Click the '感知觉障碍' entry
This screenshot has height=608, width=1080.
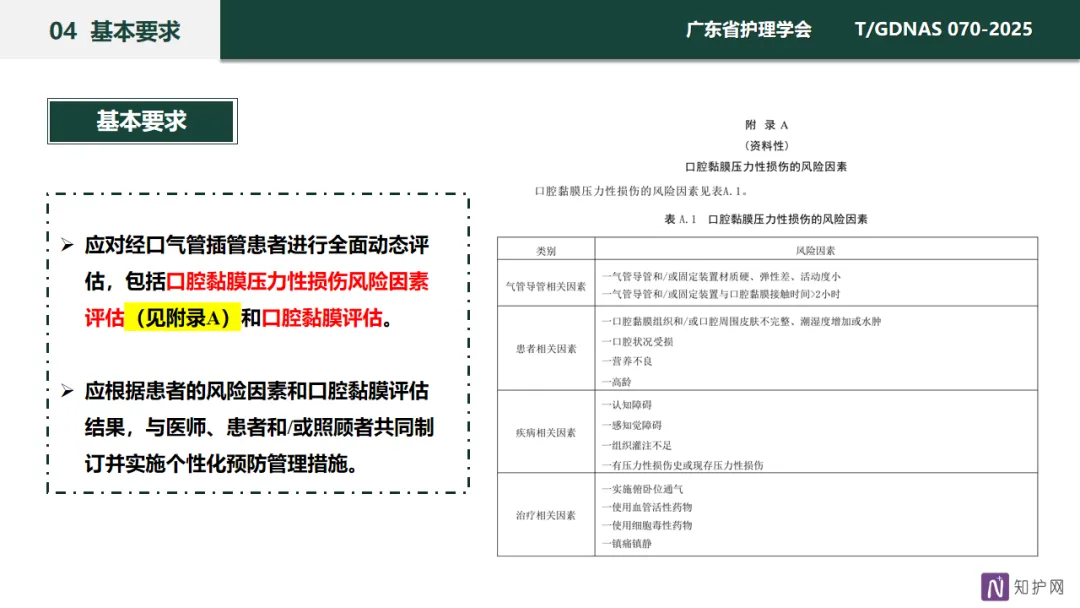pyautogui.click(x=632, y=425)
